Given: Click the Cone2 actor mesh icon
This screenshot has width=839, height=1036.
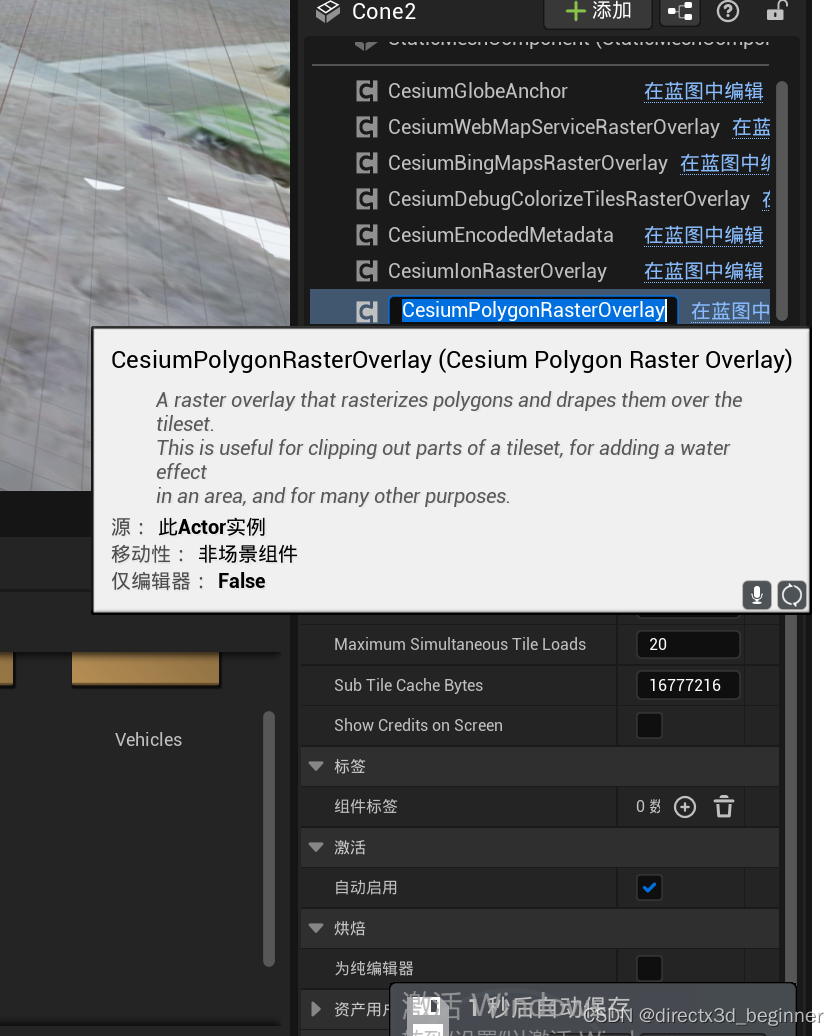Looking at the screenshot, I should click(x=328, y=11).
